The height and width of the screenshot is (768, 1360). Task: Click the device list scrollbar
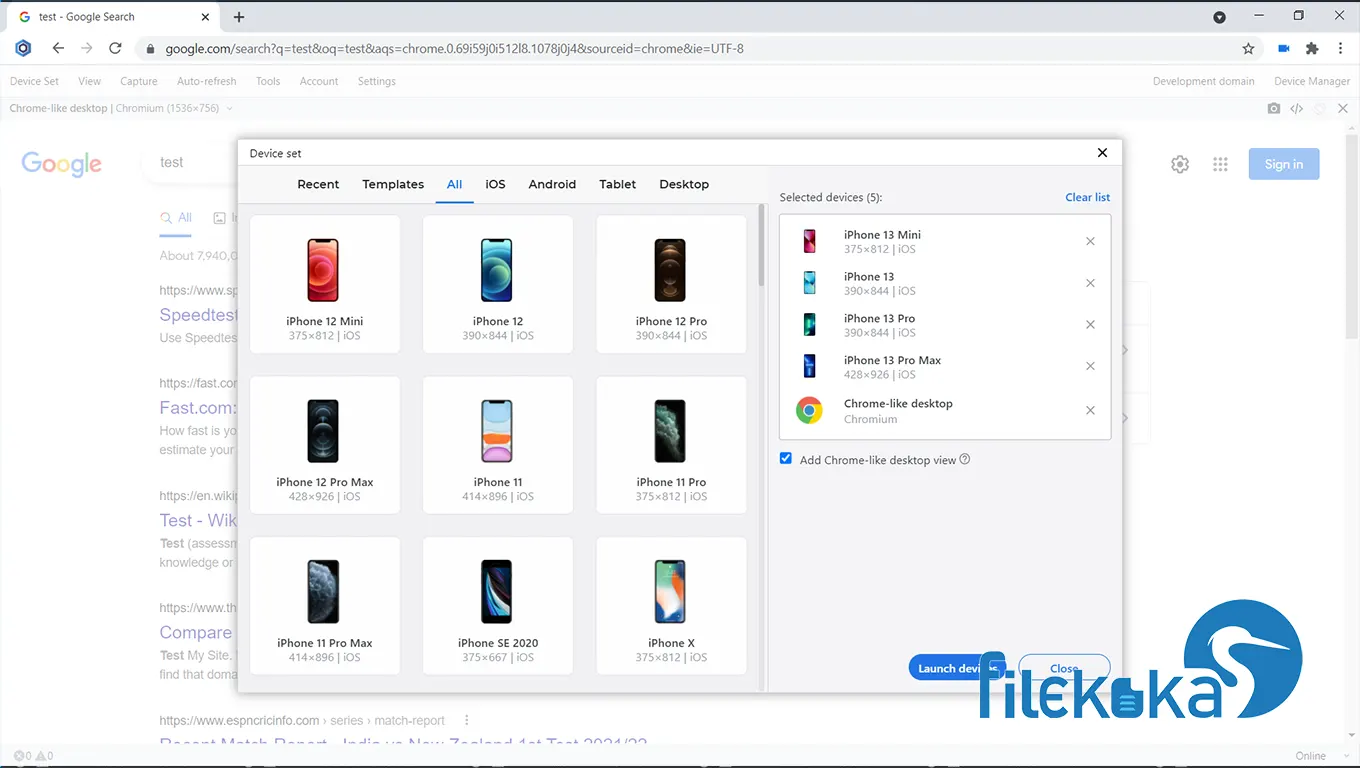click(x=762, y=245)
